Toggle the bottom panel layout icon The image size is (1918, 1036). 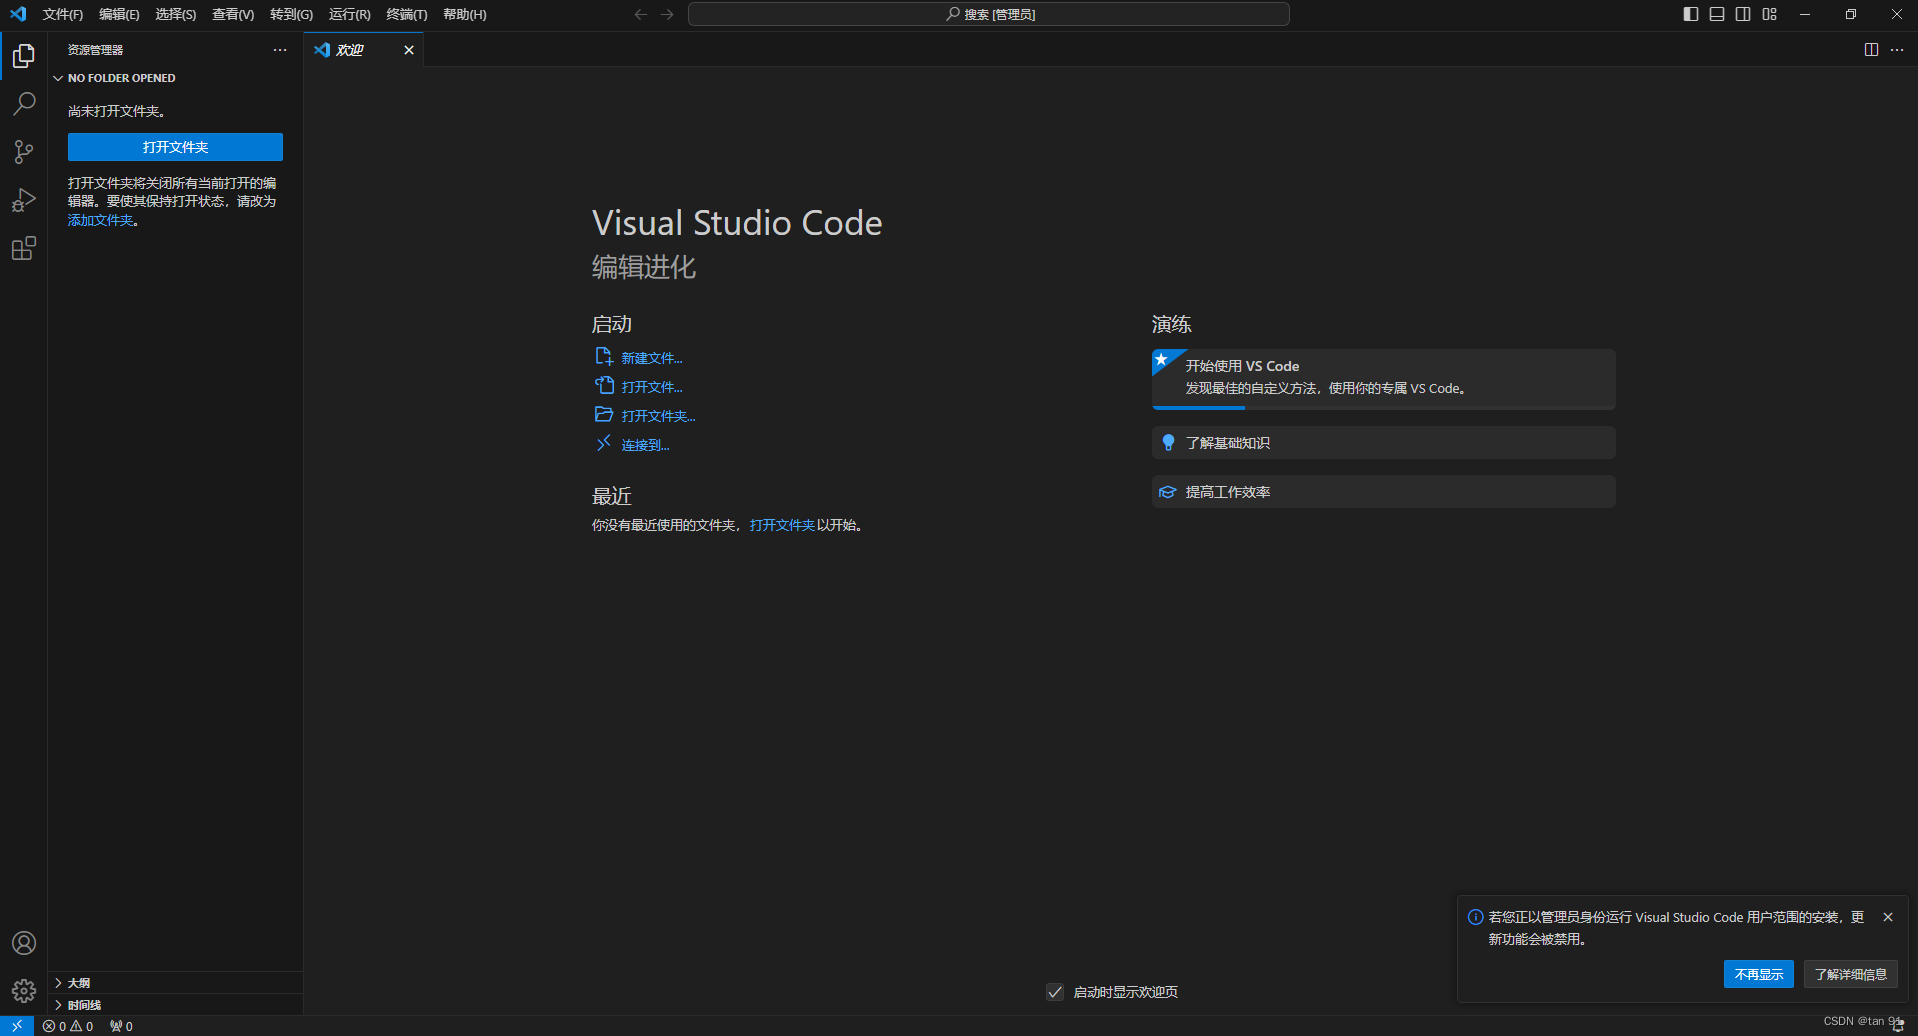click(x=1717, y=14)
